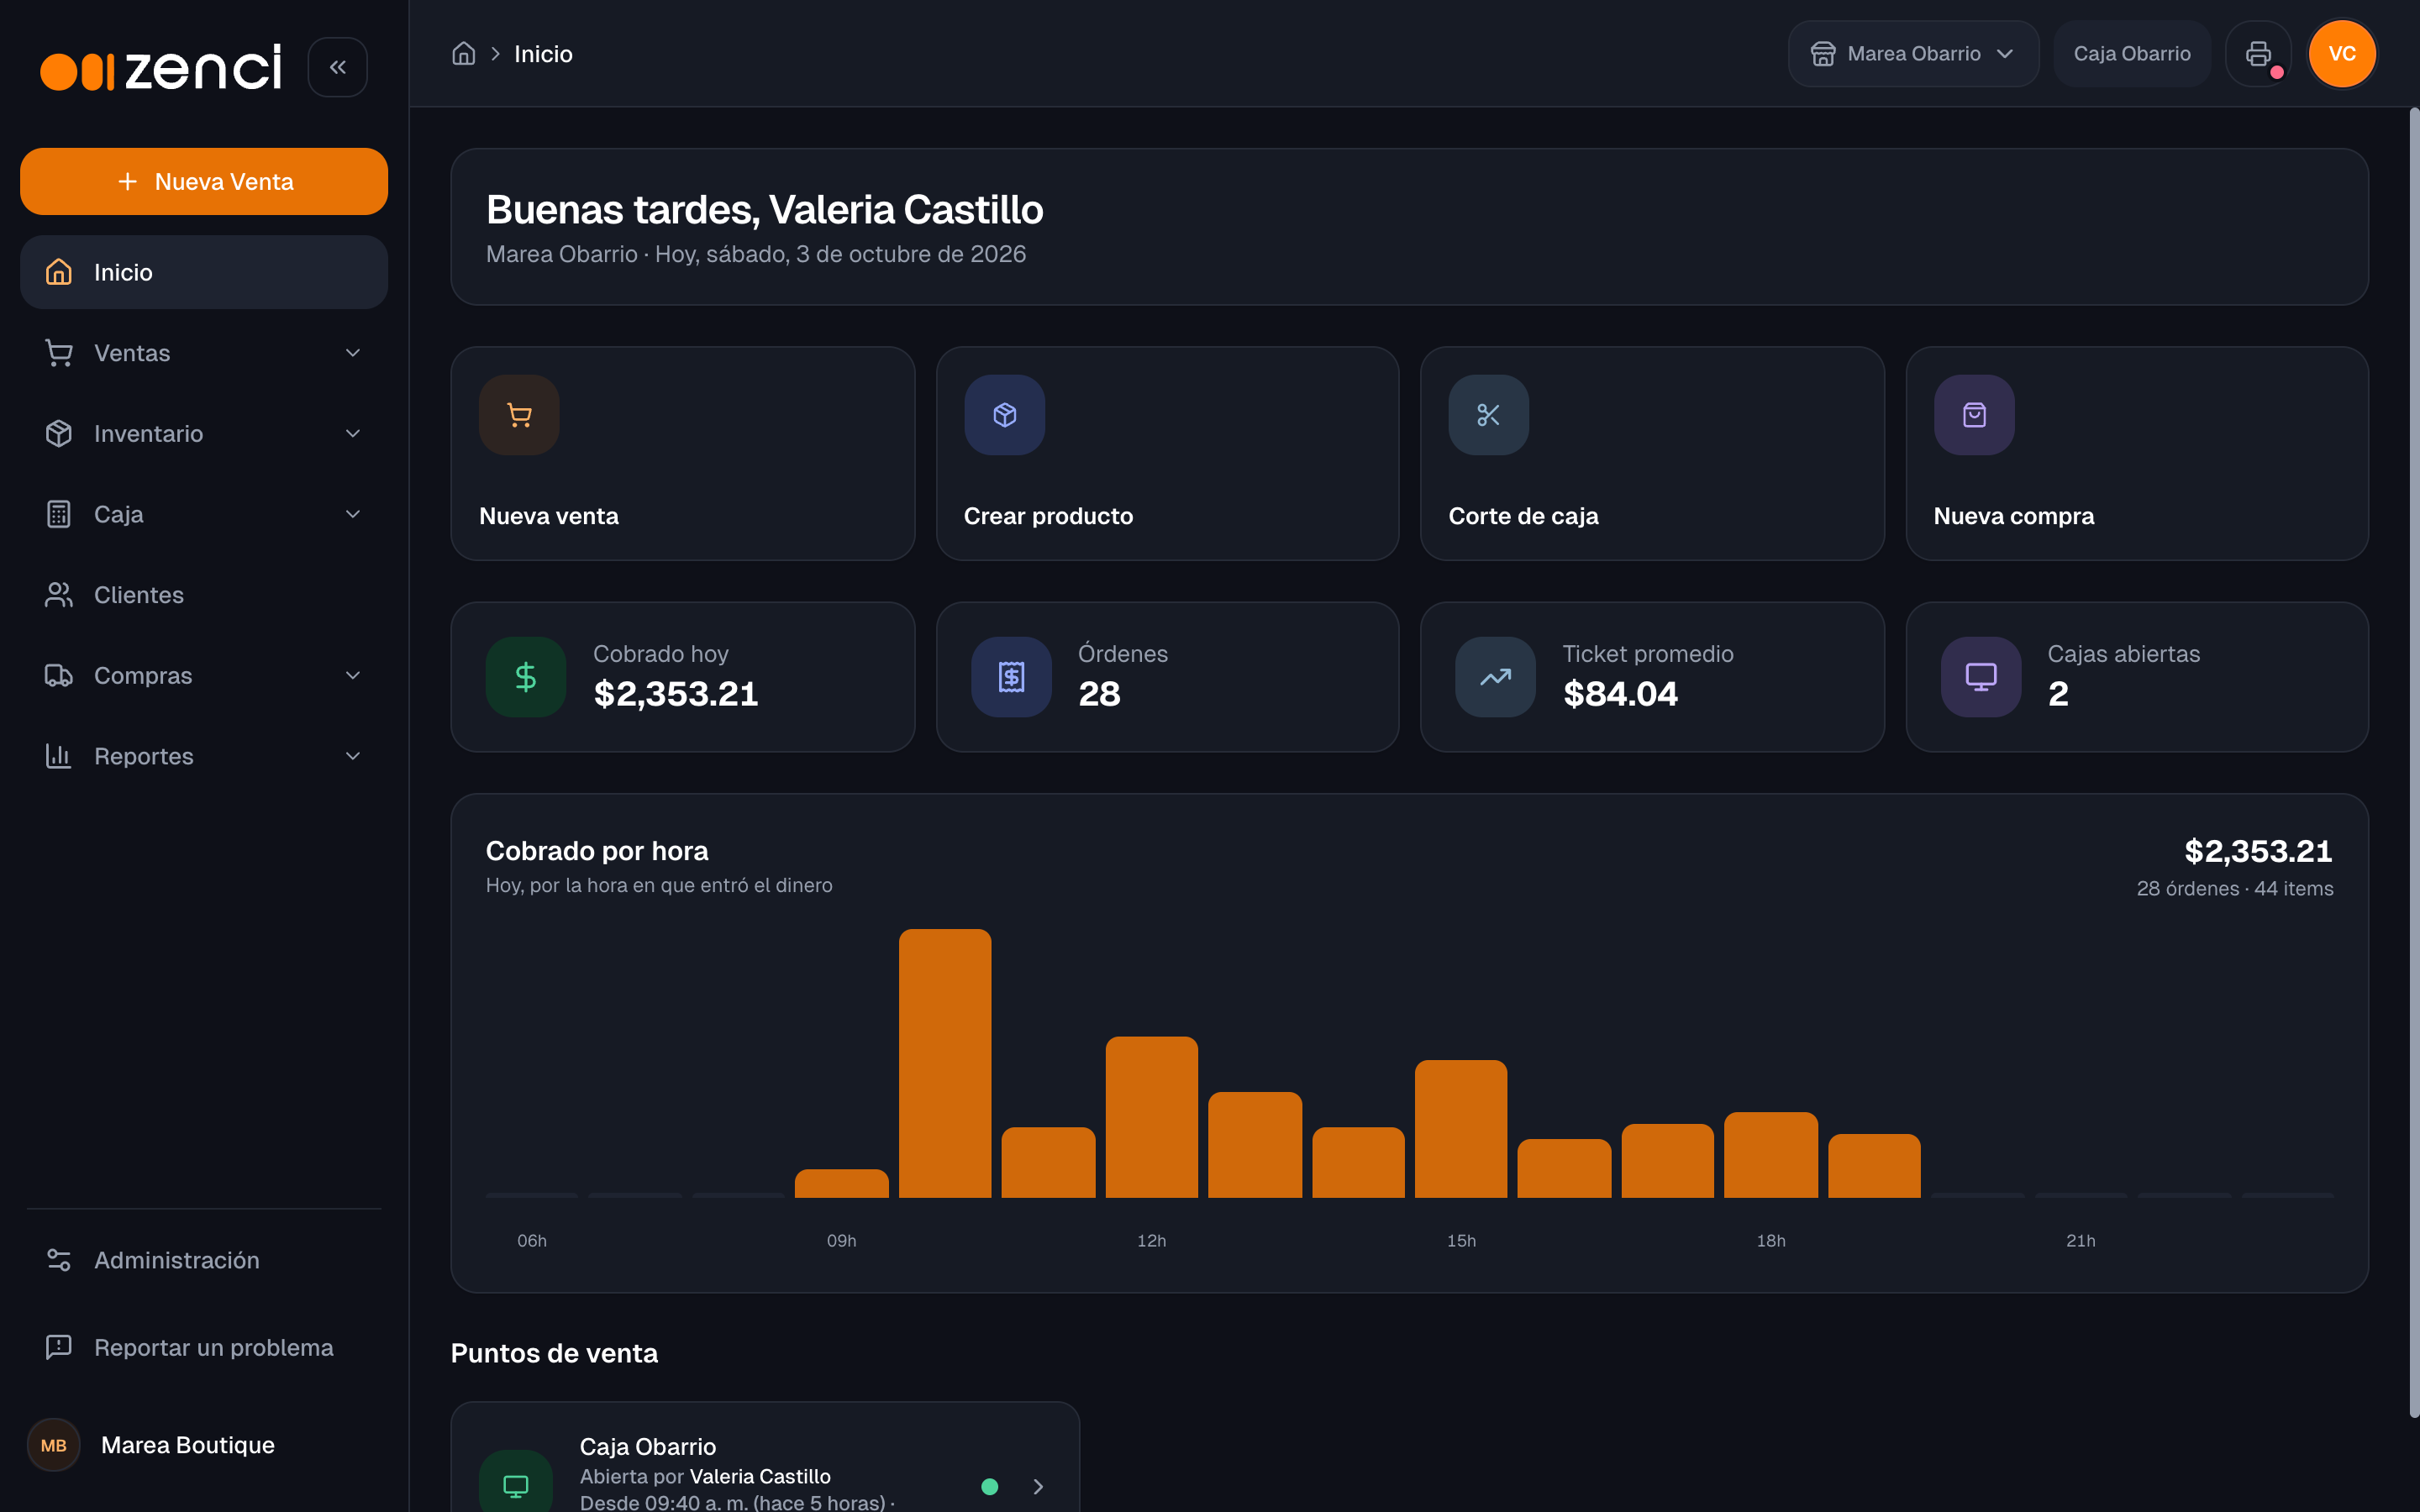Click the home icon in the breadcrumb
The width and height of the screenshot is (2420, 1512).
[x=463, y=54]
